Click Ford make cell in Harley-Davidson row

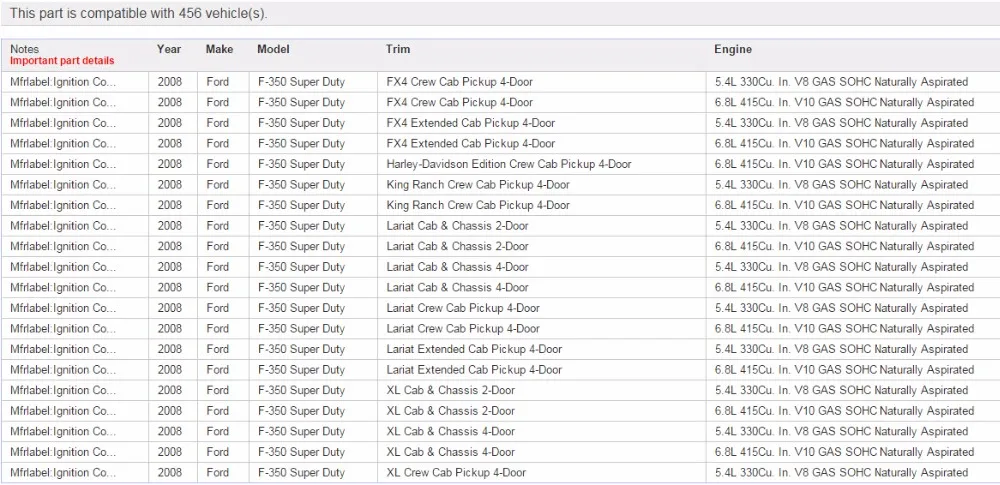(223, 164)
